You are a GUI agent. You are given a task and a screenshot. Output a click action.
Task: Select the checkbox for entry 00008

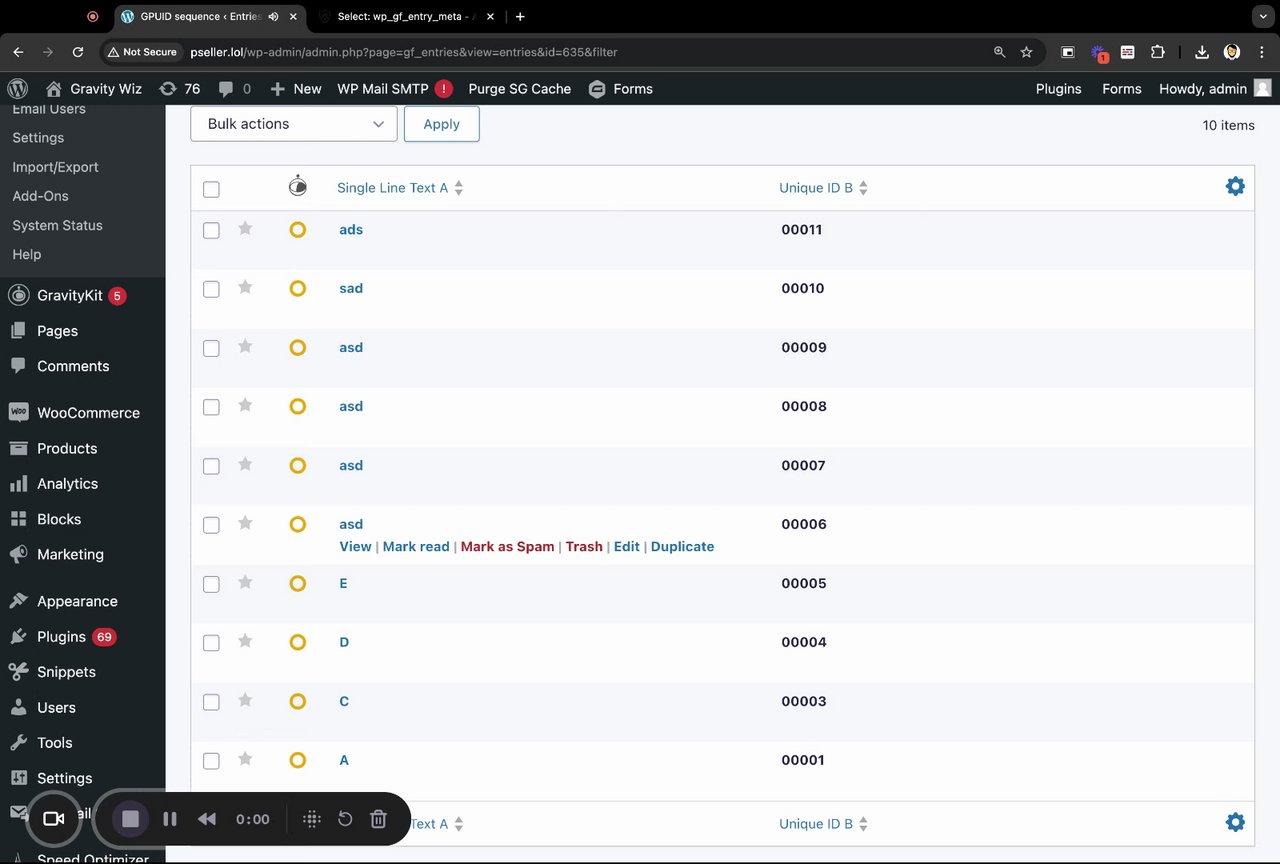pos(211,407)
